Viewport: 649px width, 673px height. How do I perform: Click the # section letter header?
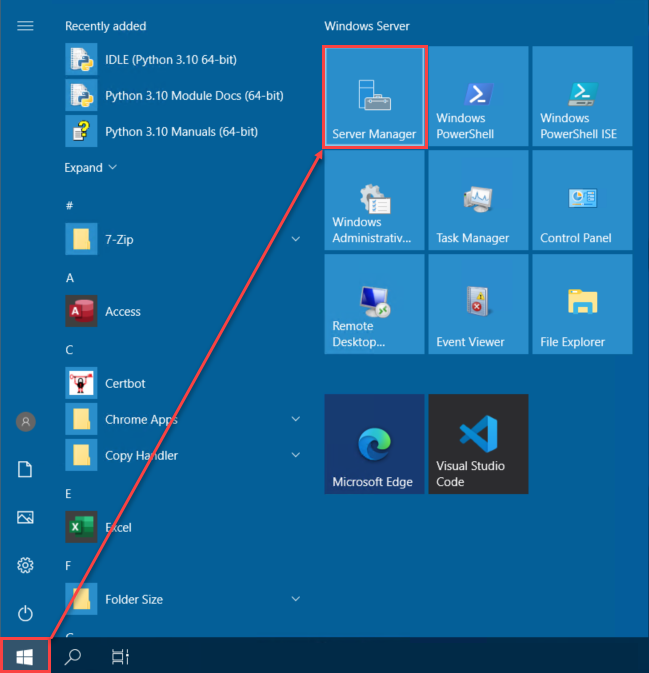point(69,206)
